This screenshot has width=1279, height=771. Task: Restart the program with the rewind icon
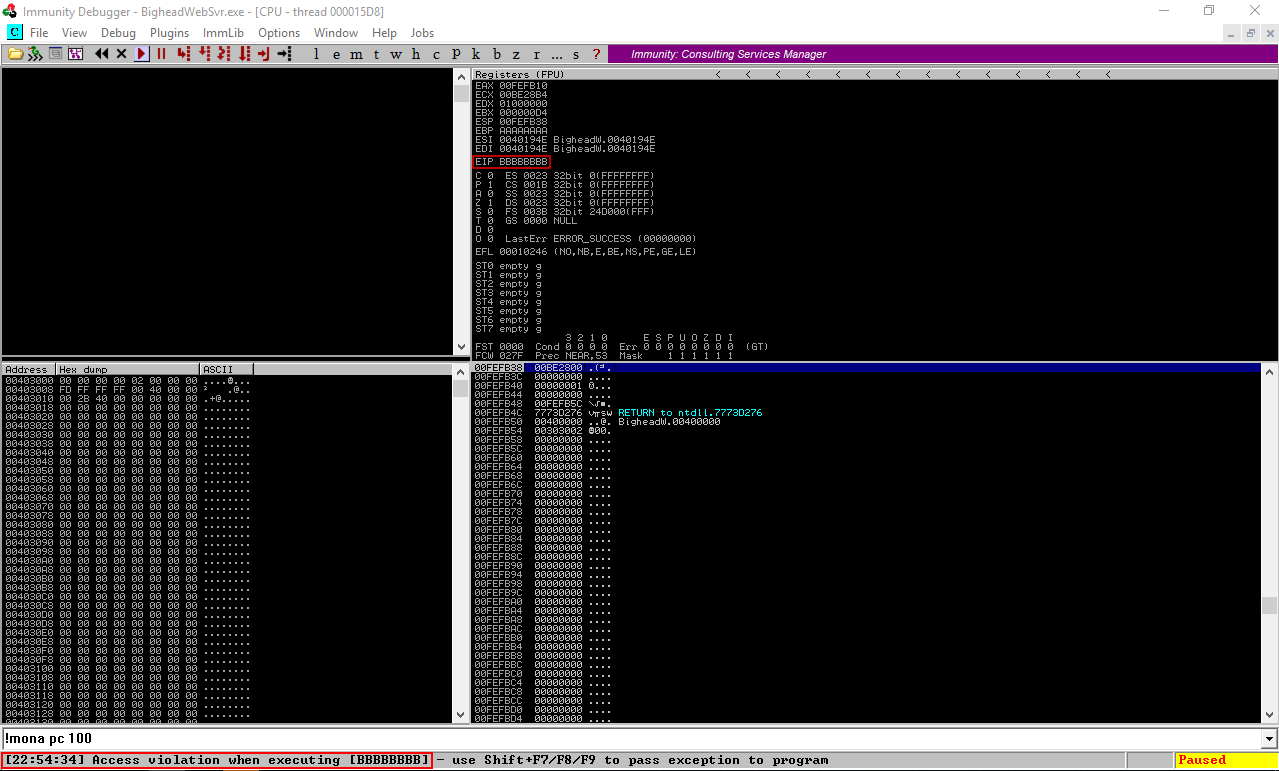[101, 54]
